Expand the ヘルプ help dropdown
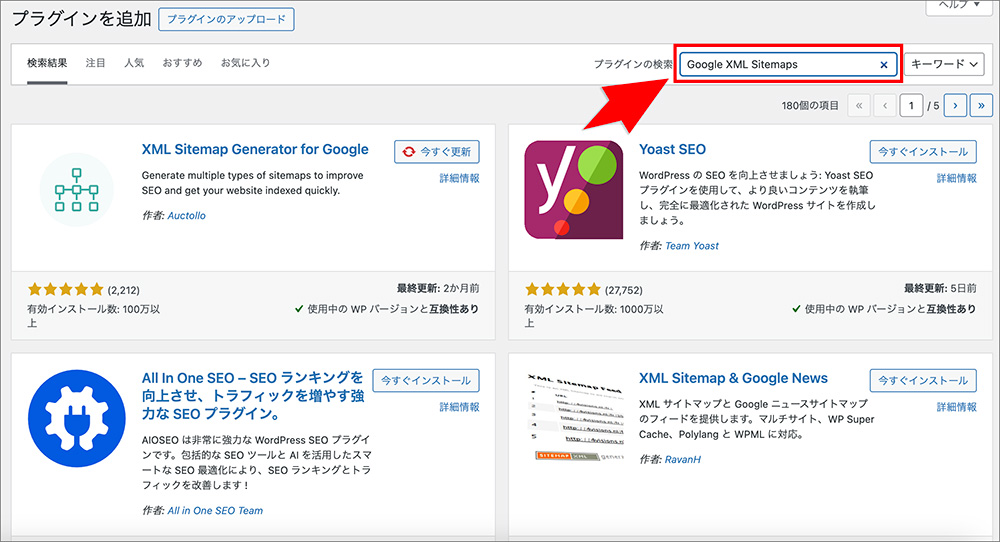Screen dimensions: 1000x542 pyautogui.click(x=959, y=5)
